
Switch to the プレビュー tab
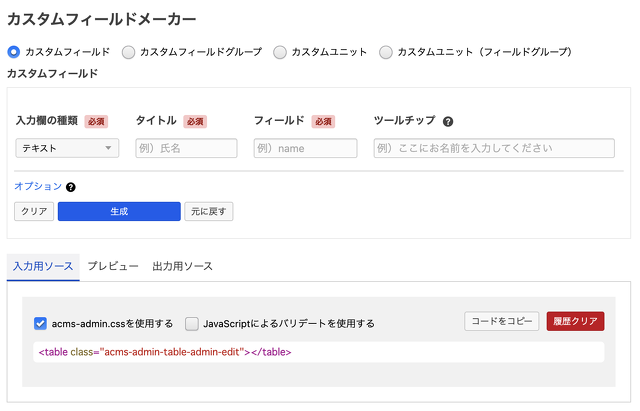click(x=112, y=266)
